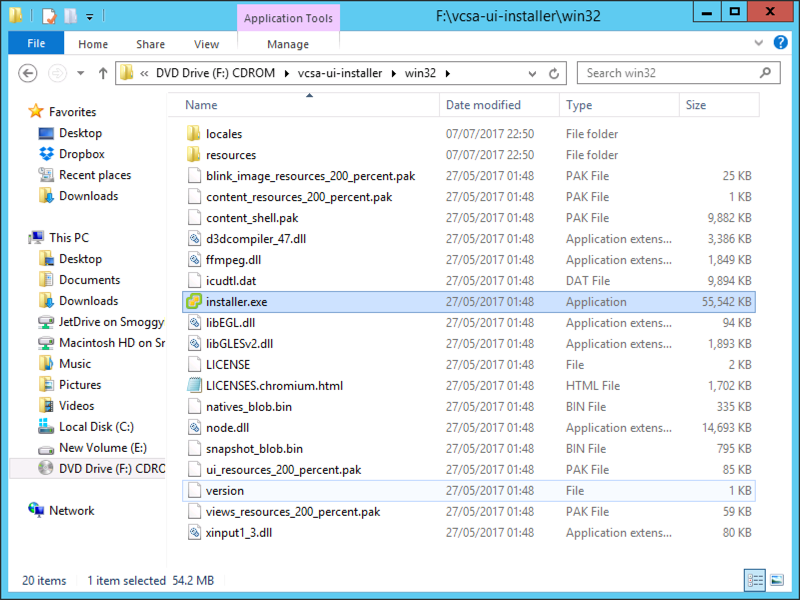Image resolution: width=800 pixels, height=600 pixels.
Task: Open Documents under This PC
Action: [89, 280]
